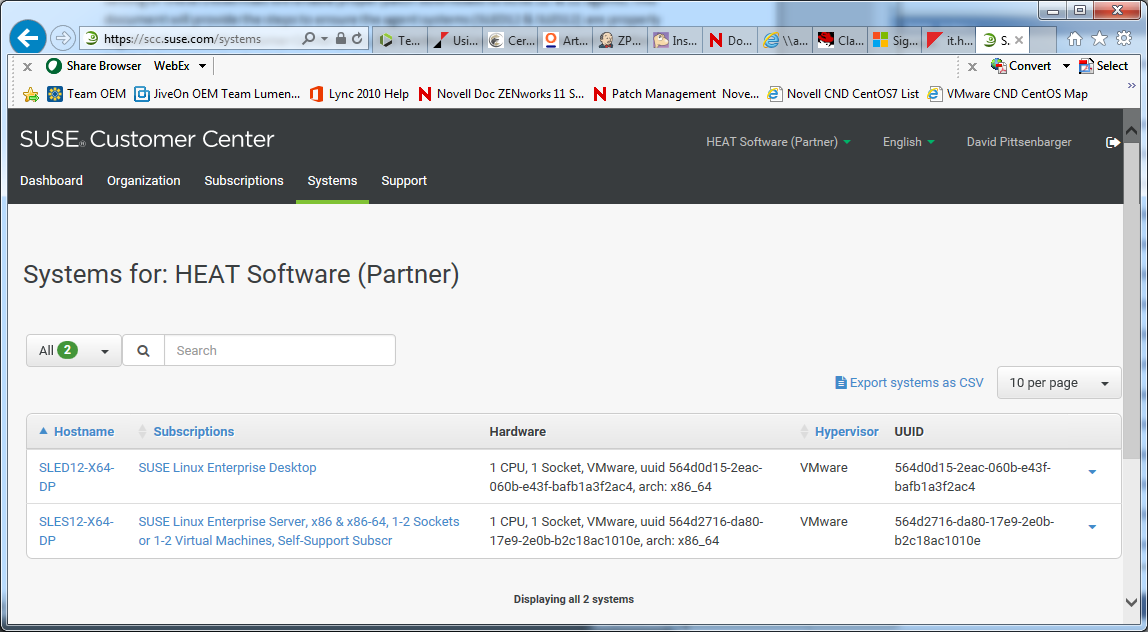Viewport: 1148px width, 632px height.
Task: Open the Support navigation item
Action: (404, 181)
